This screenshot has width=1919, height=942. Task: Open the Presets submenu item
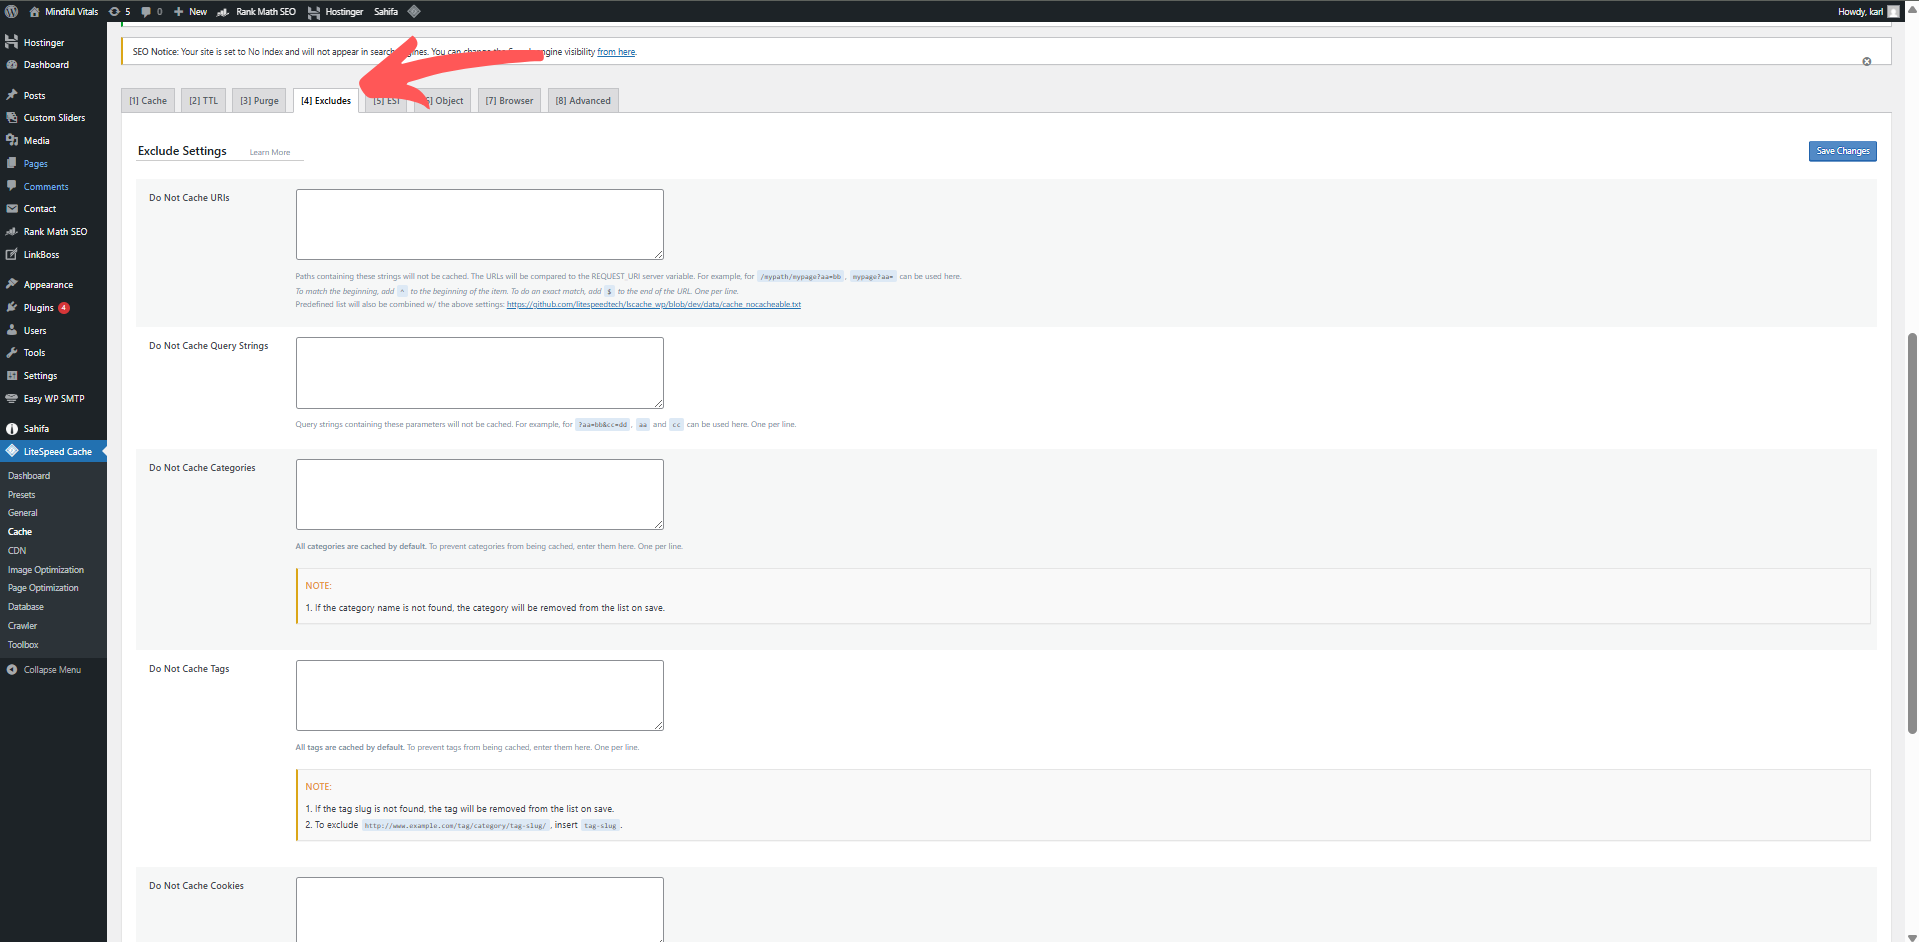(22, 495)
